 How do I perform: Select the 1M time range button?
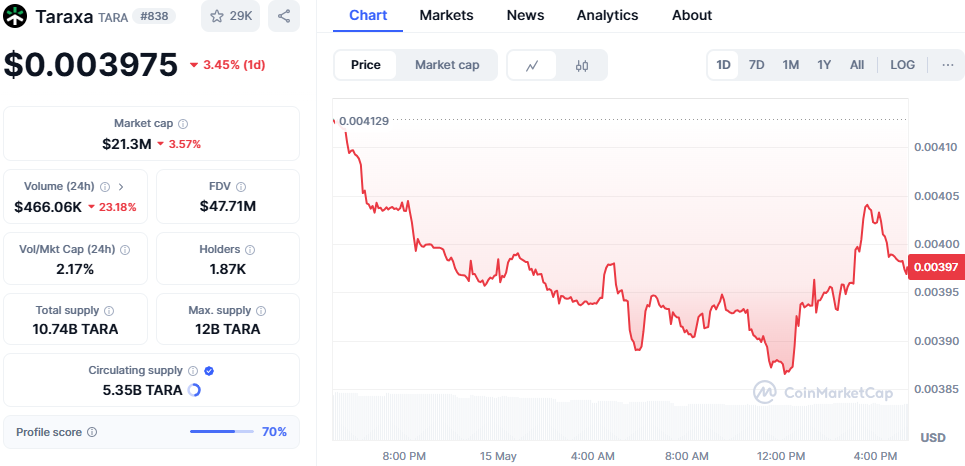790,65
